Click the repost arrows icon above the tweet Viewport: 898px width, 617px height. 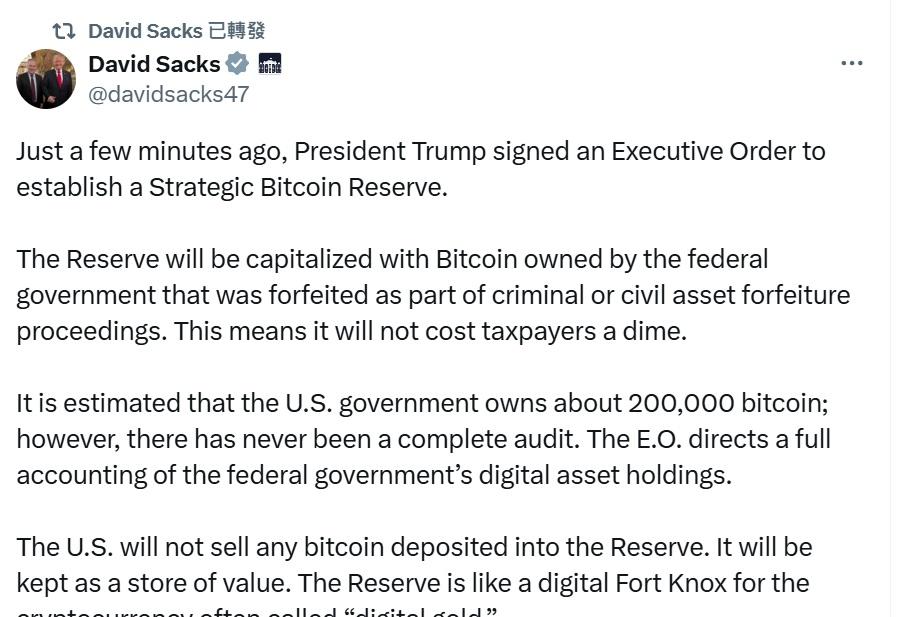click(x=63, y=32)
